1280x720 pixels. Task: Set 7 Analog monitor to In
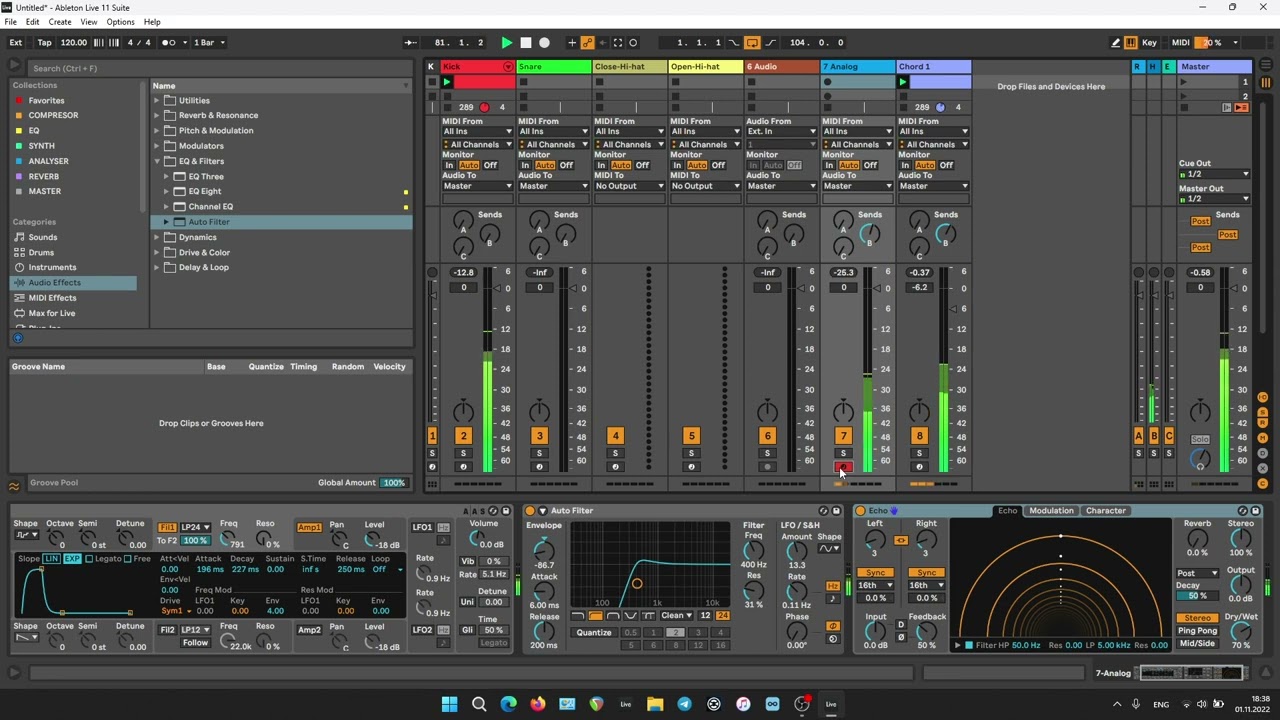[830, 165]
